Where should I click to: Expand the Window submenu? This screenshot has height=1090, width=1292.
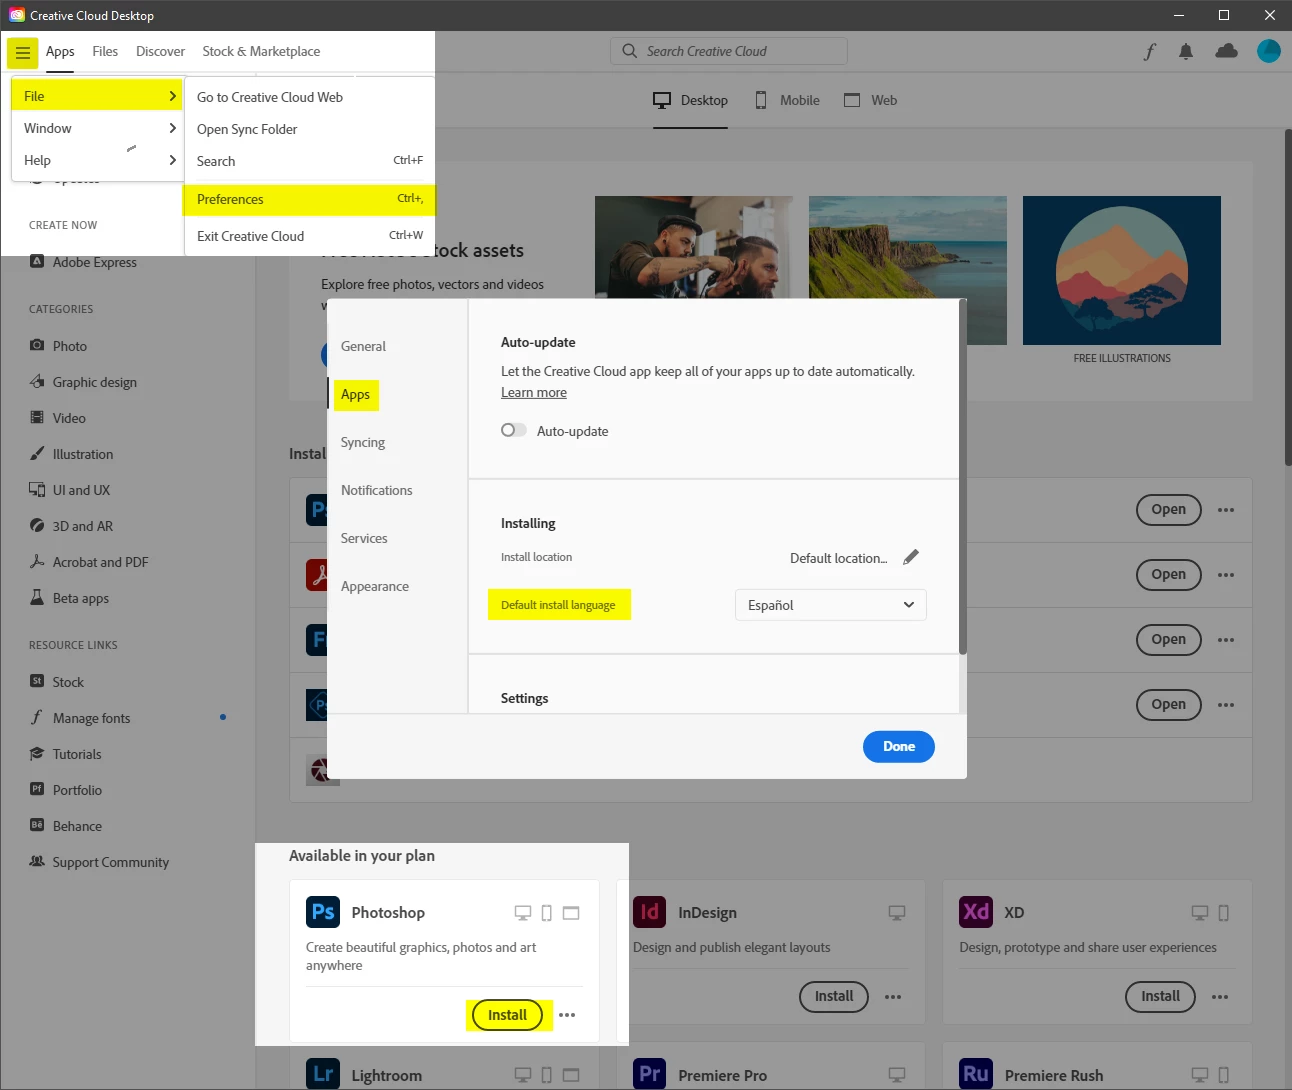click(x=97, y=128)
